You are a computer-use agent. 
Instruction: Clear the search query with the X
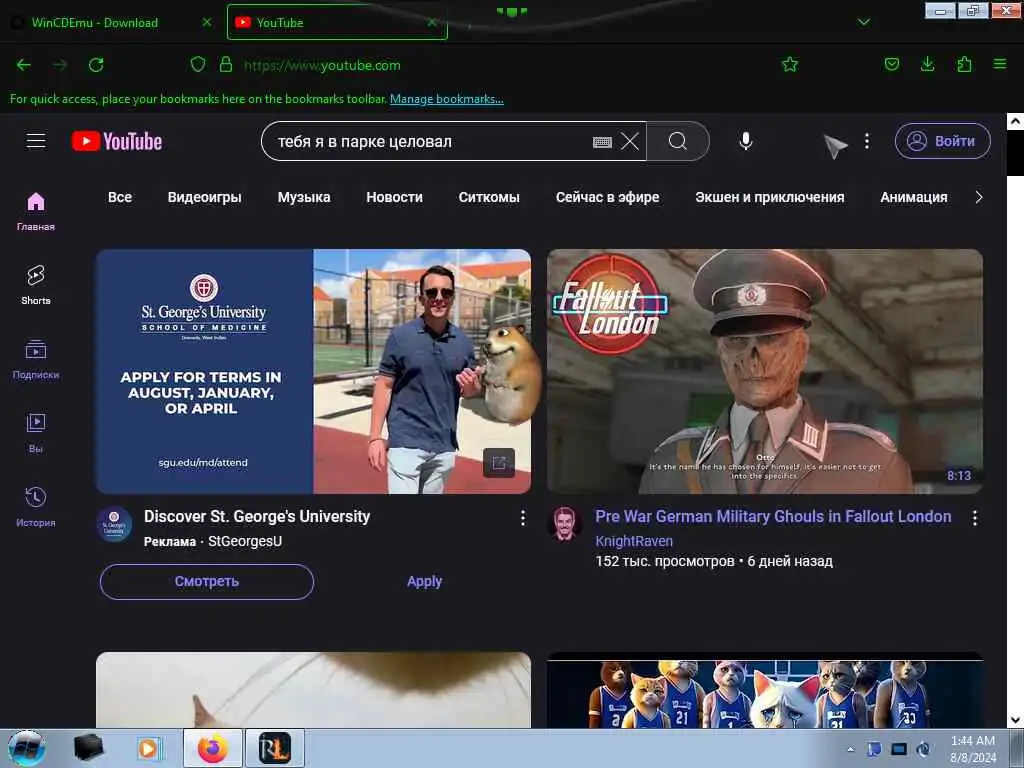click(x=630, y=141)
